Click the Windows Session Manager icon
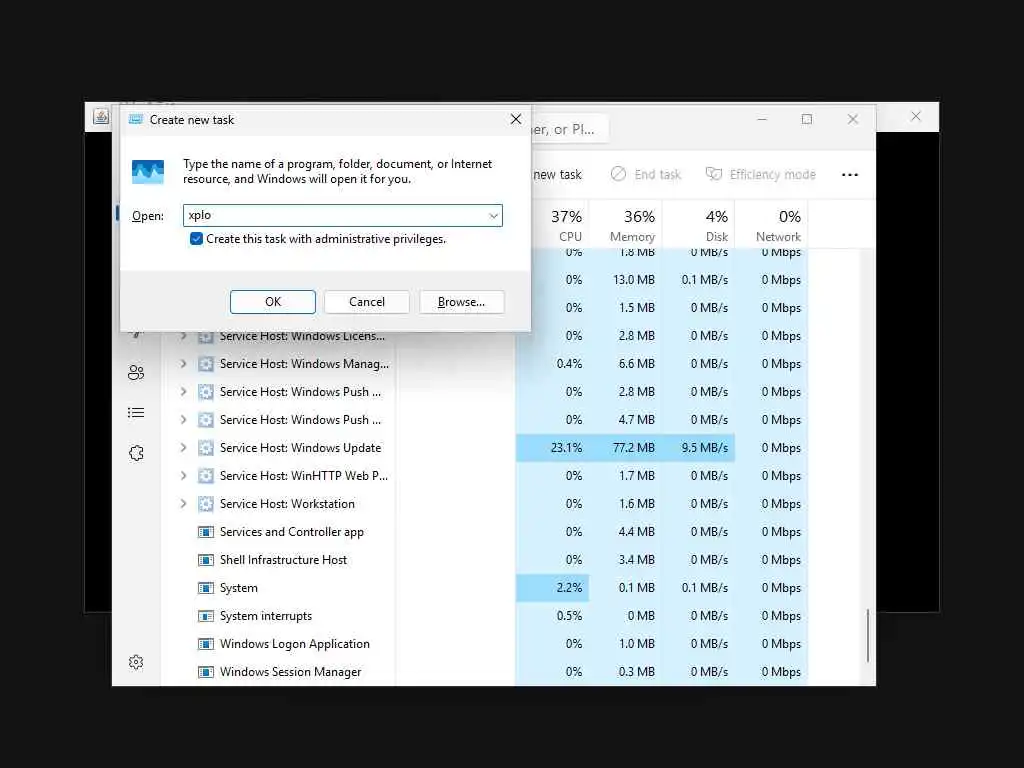The width and height of the screenshot is (1024, 768). (x=206, y=672)
